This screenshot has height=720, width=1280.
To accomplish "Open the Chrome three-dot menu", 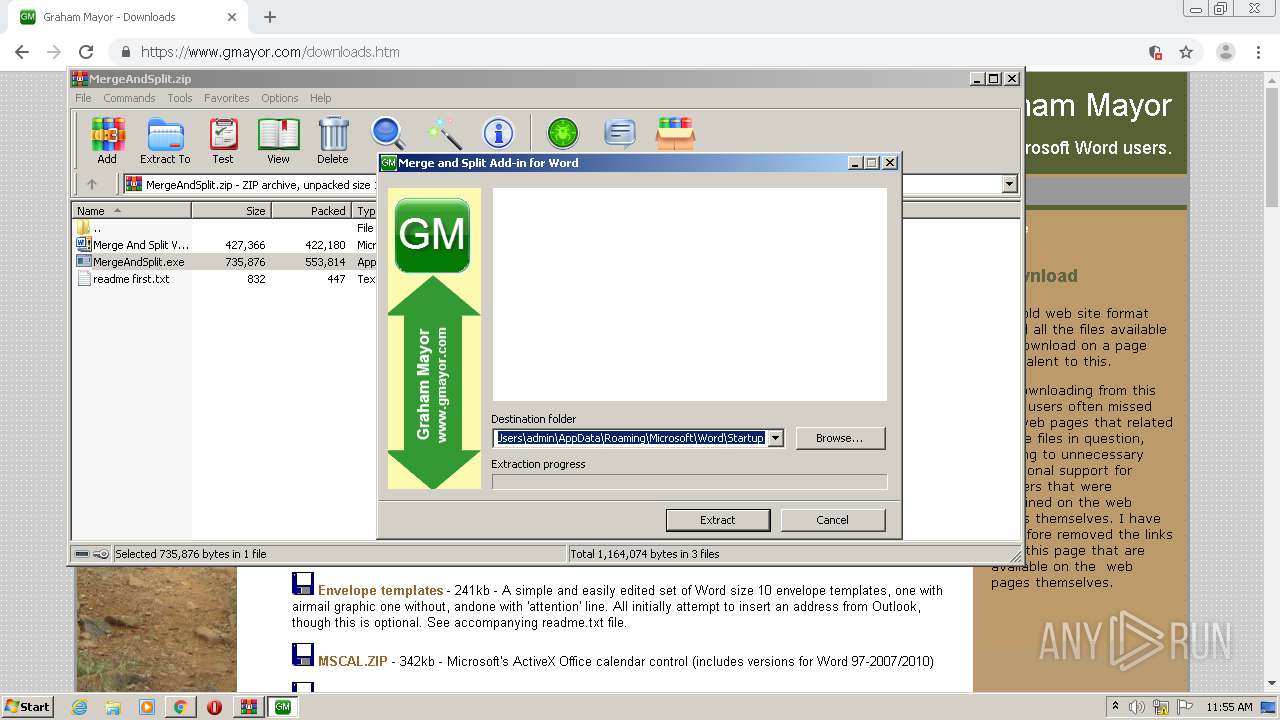I will pos(1257,52).
